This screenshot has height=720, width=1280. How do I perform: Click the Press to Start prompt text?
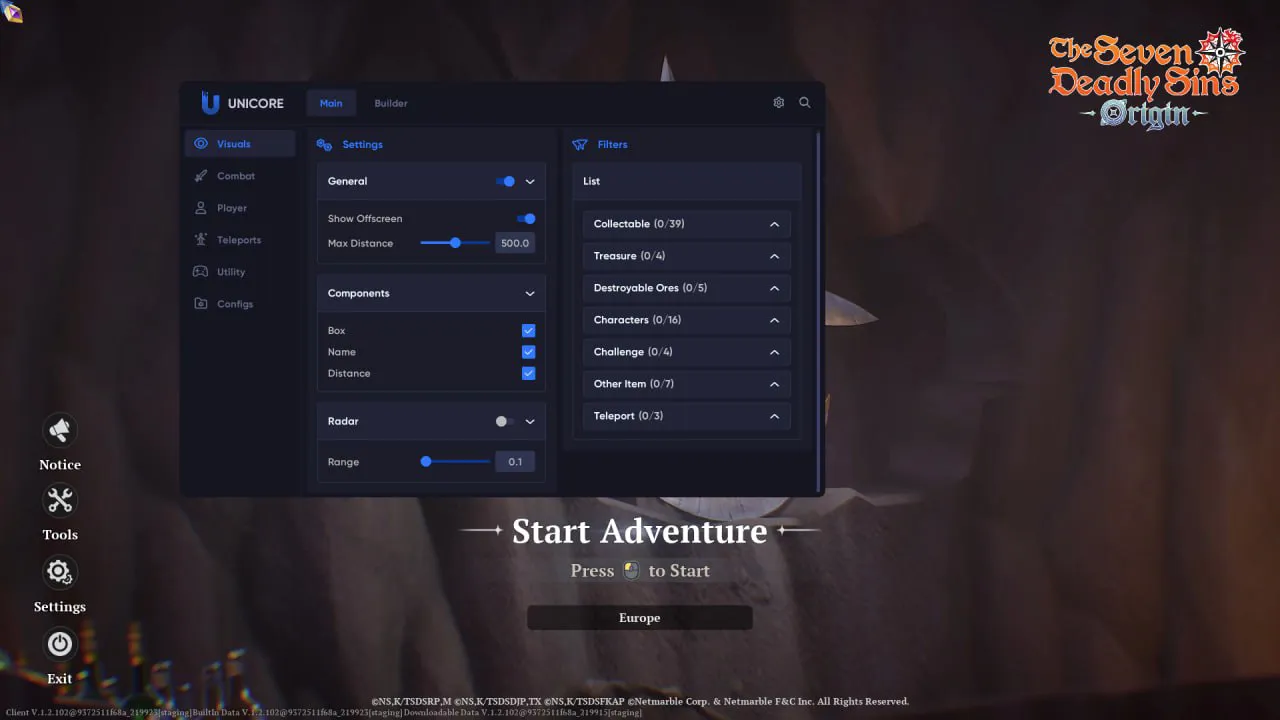(640, 571)
